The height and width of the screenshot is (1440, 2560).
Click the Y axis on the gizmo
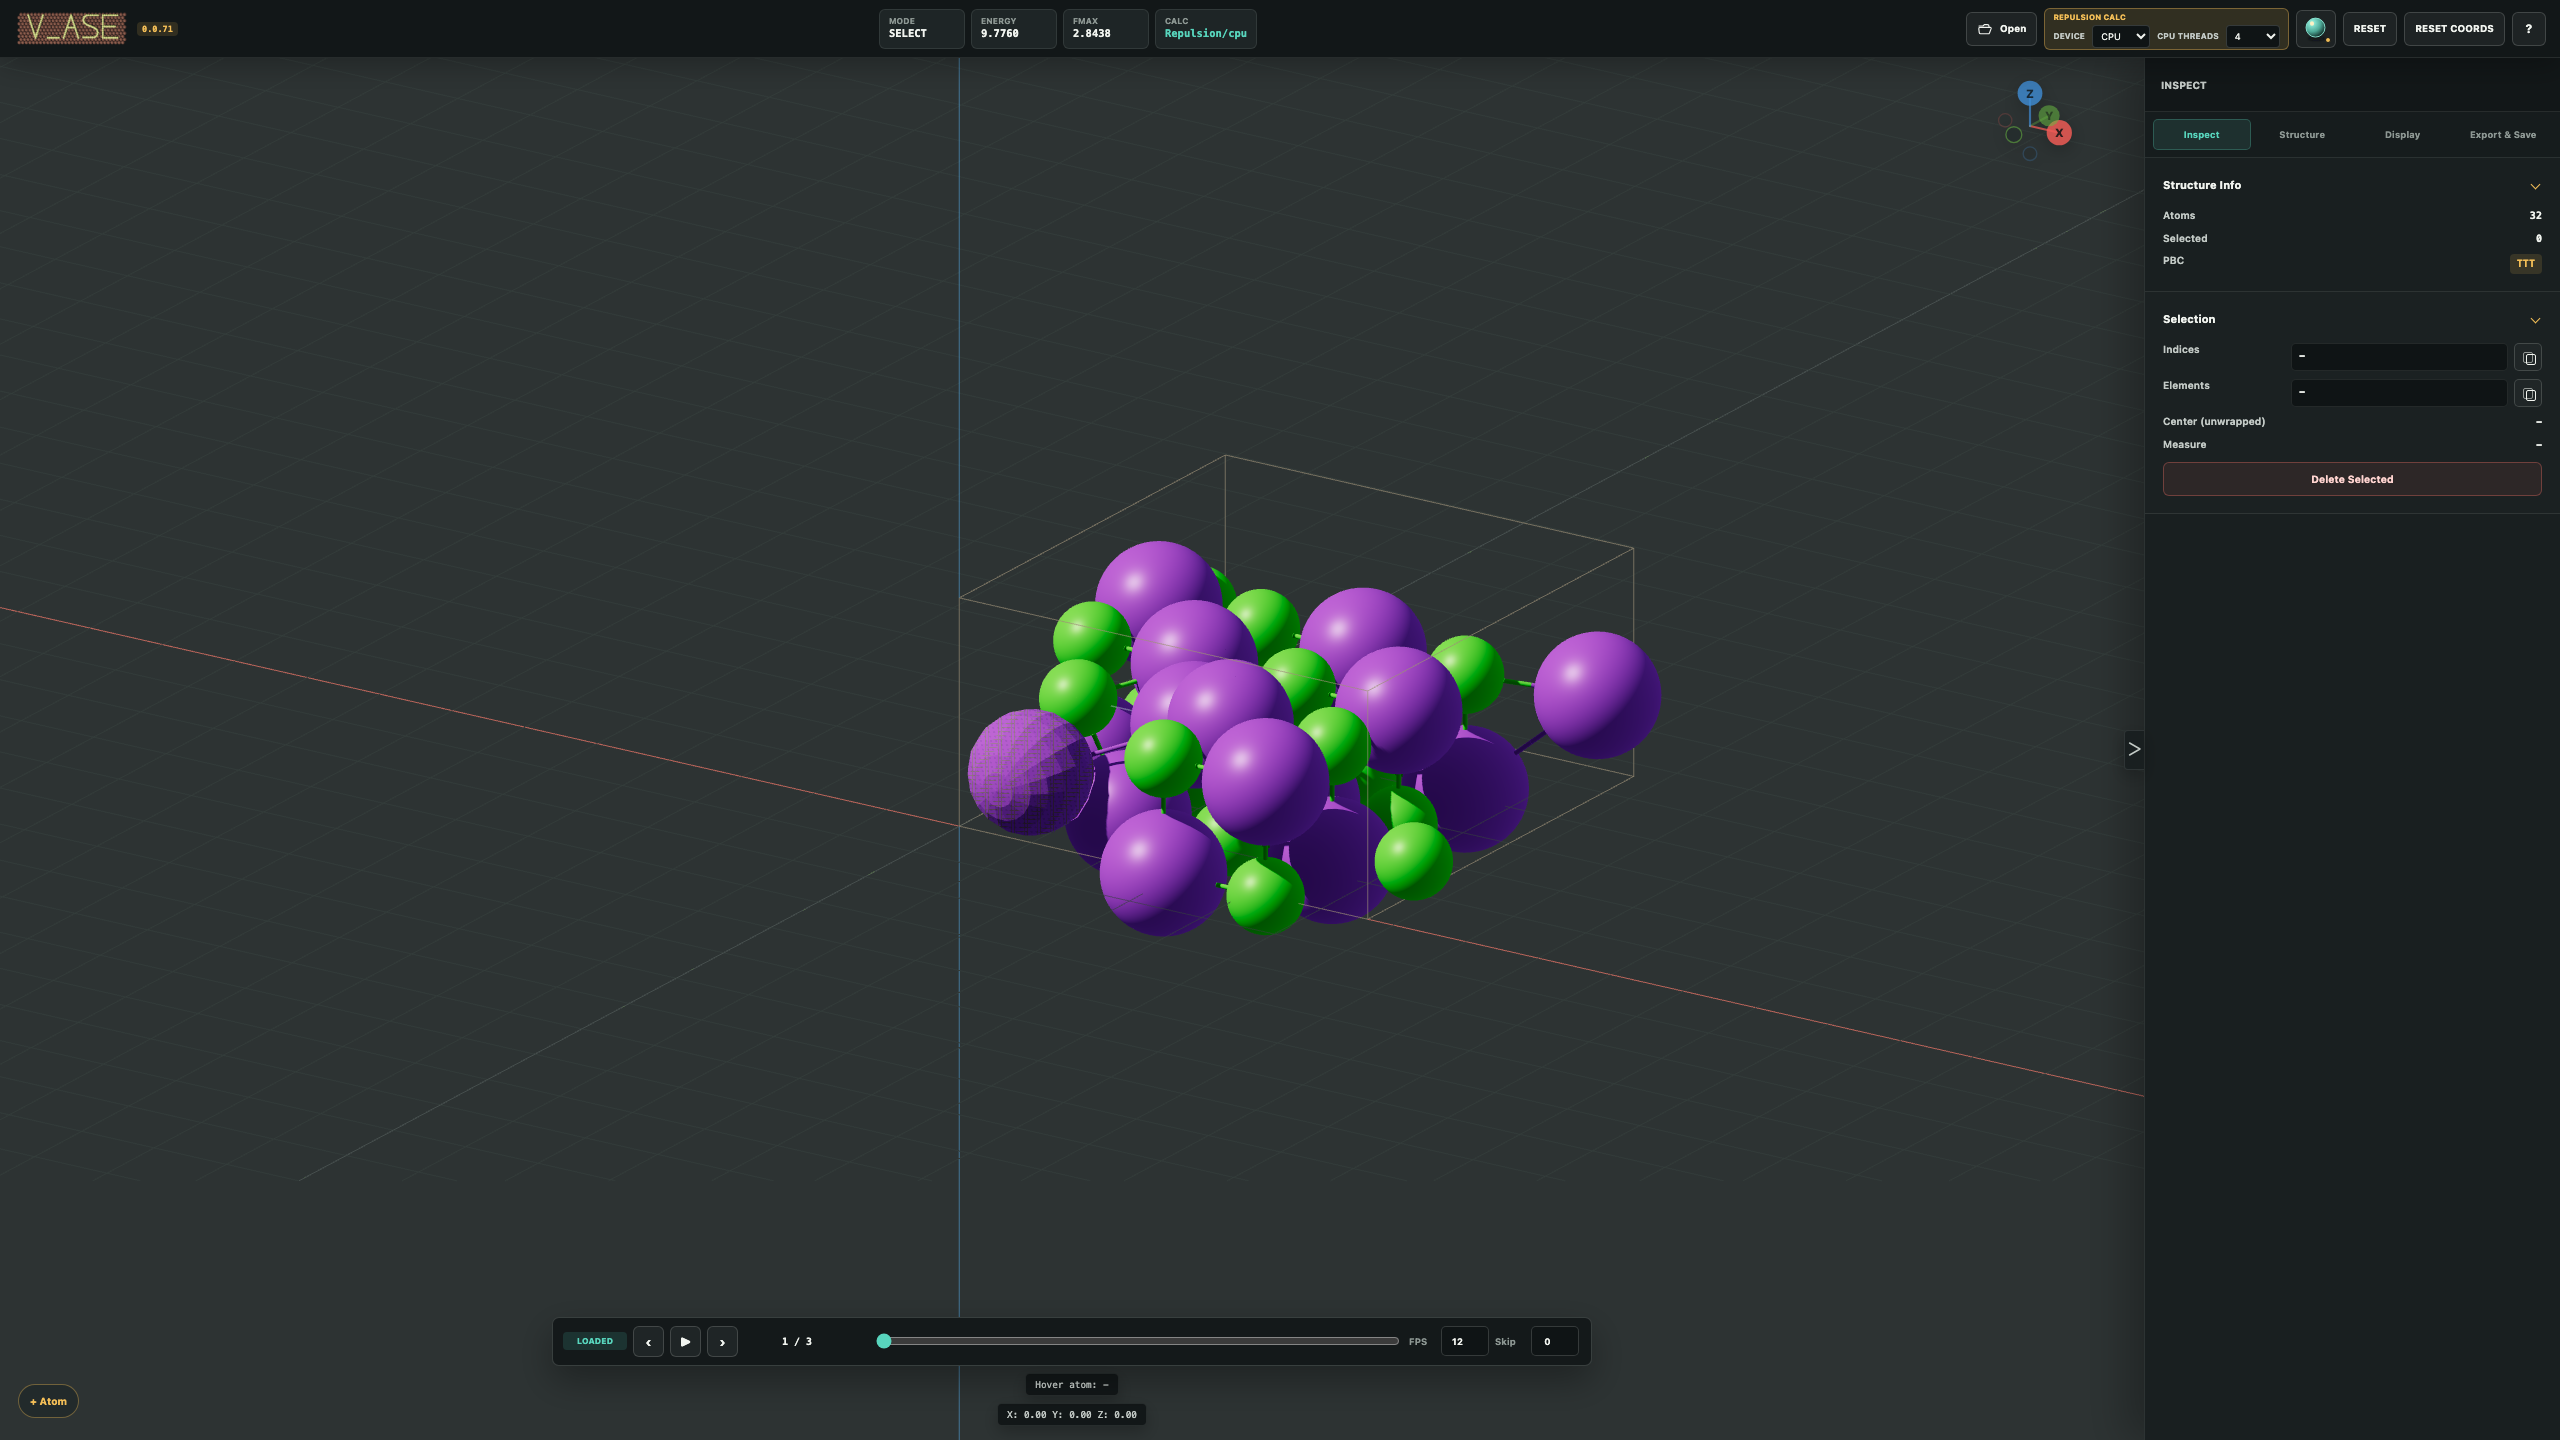2048,116
